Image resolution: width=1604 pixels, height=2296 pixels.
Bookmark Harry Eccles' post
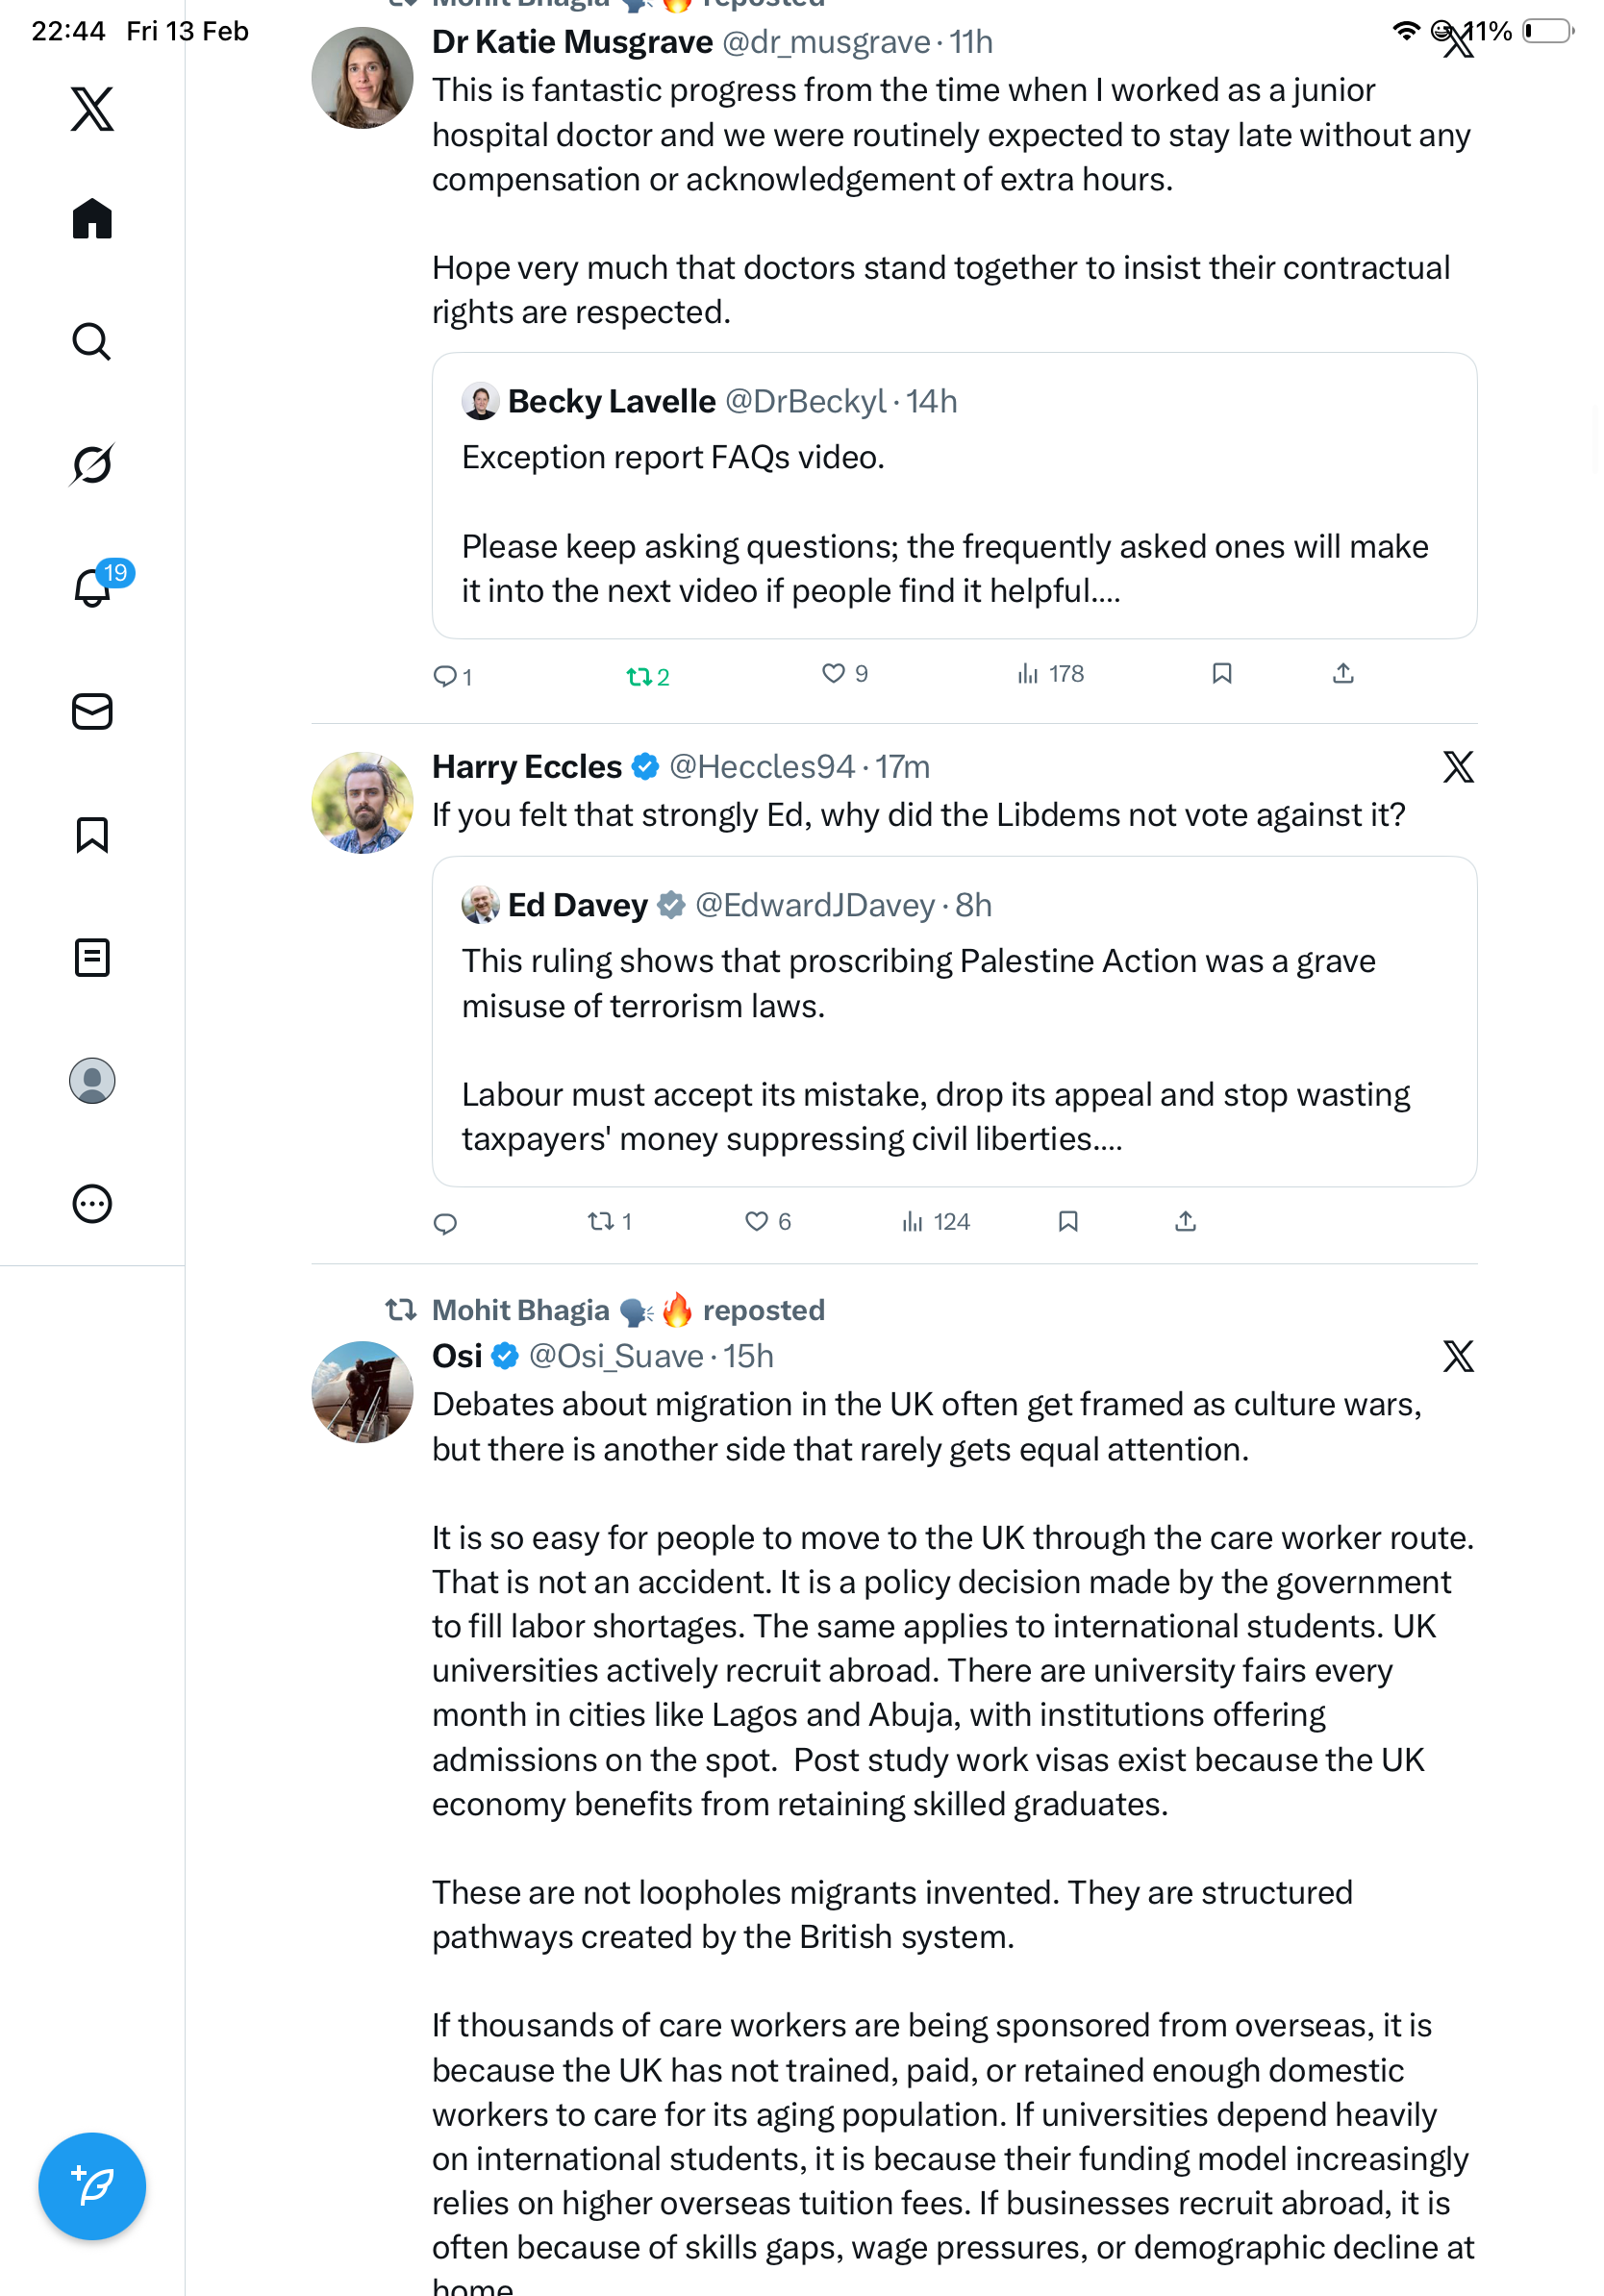[1068, 1221]
